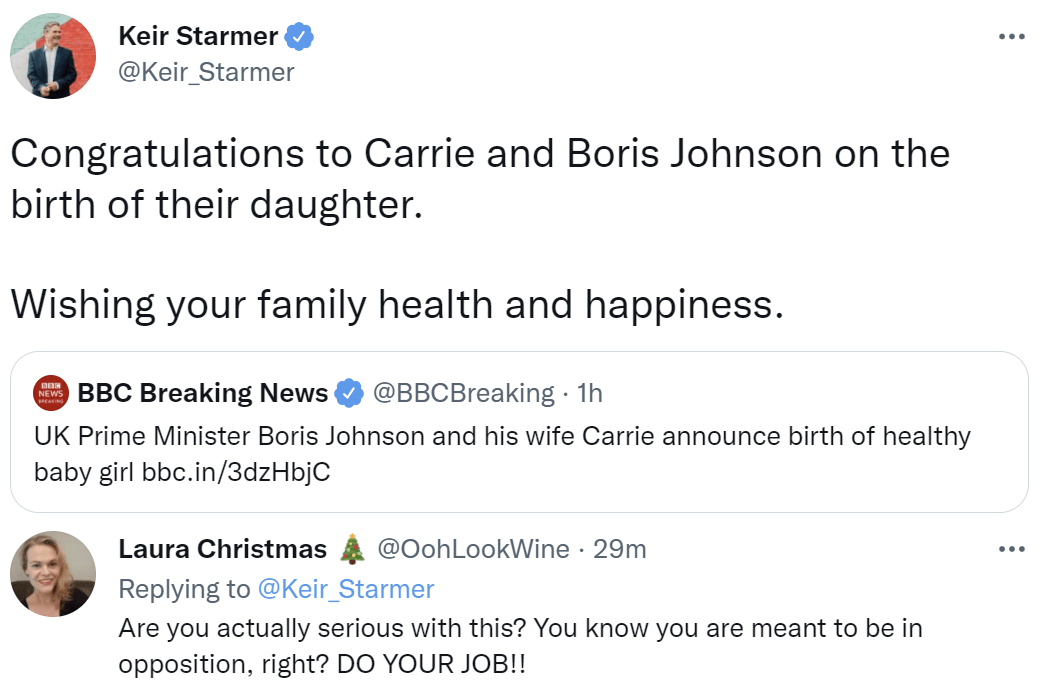This screenshot has width=1042, height=690.
Task: Click Keir Starmer's profile picture
Action: click(53, 56)
